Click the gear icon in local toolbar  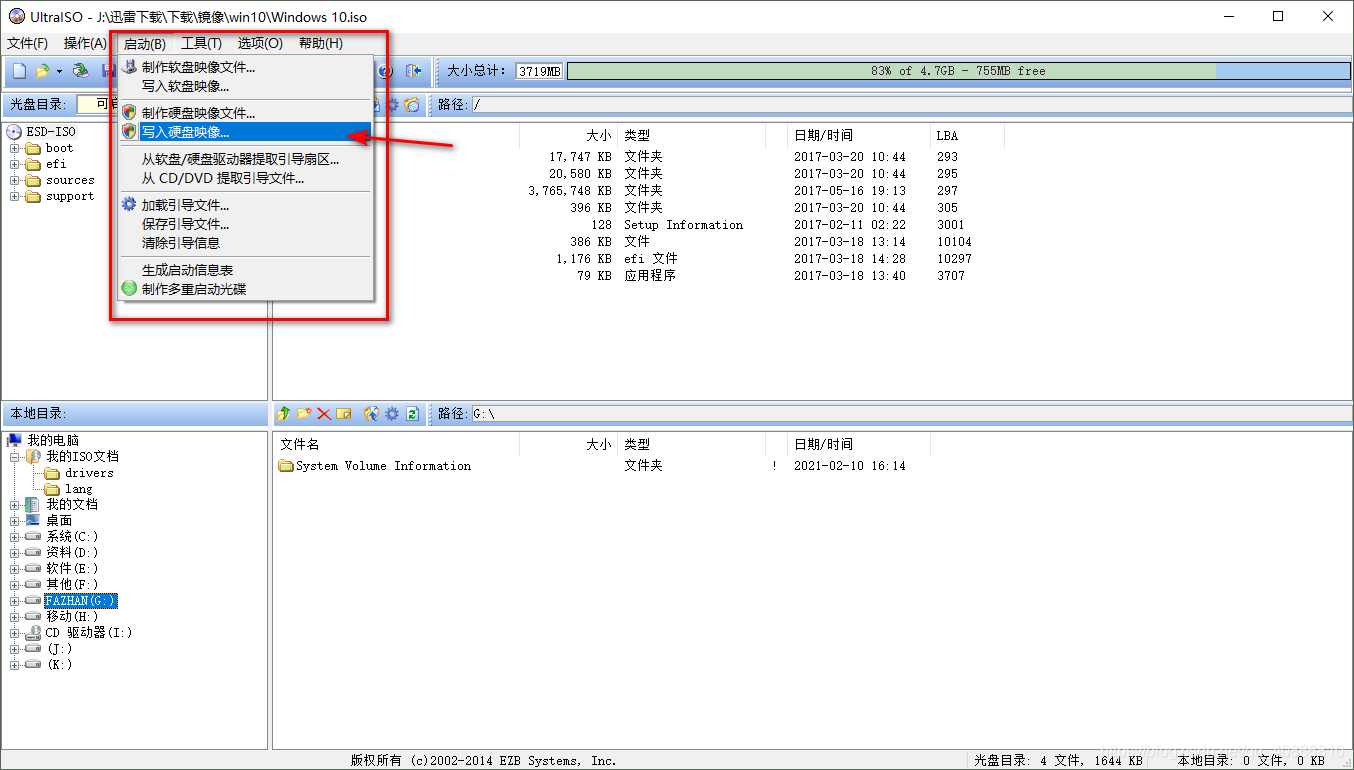tap(392, 413)
